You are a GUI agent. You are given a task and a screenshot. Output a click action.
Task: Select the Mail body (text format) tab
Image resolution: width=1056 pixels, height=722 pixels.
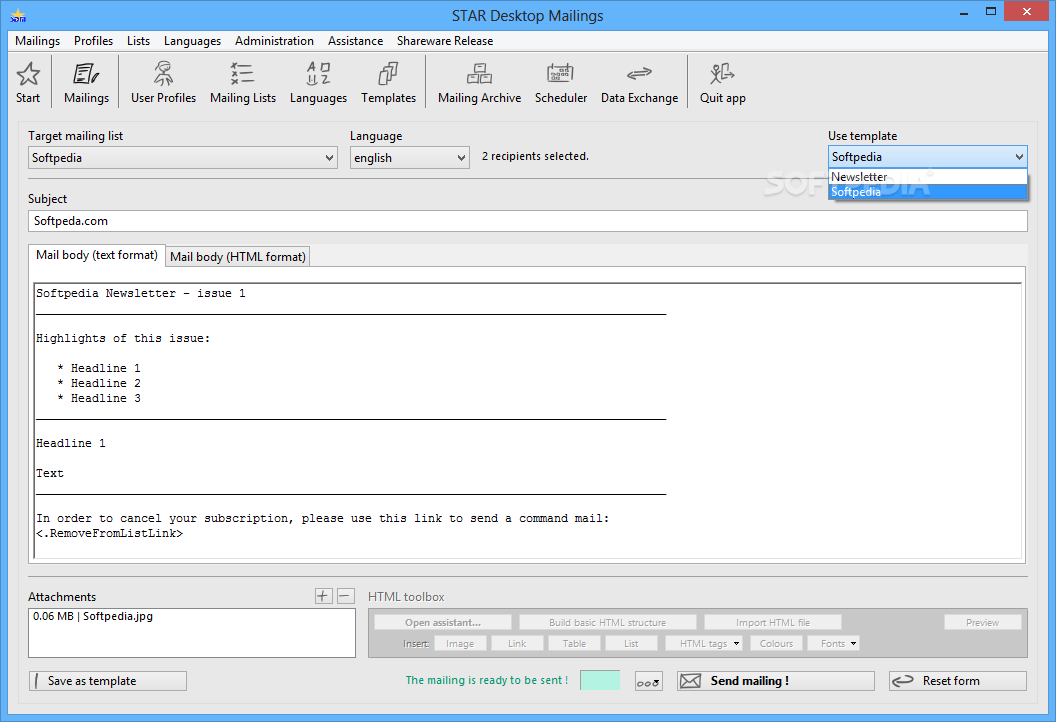97,255
